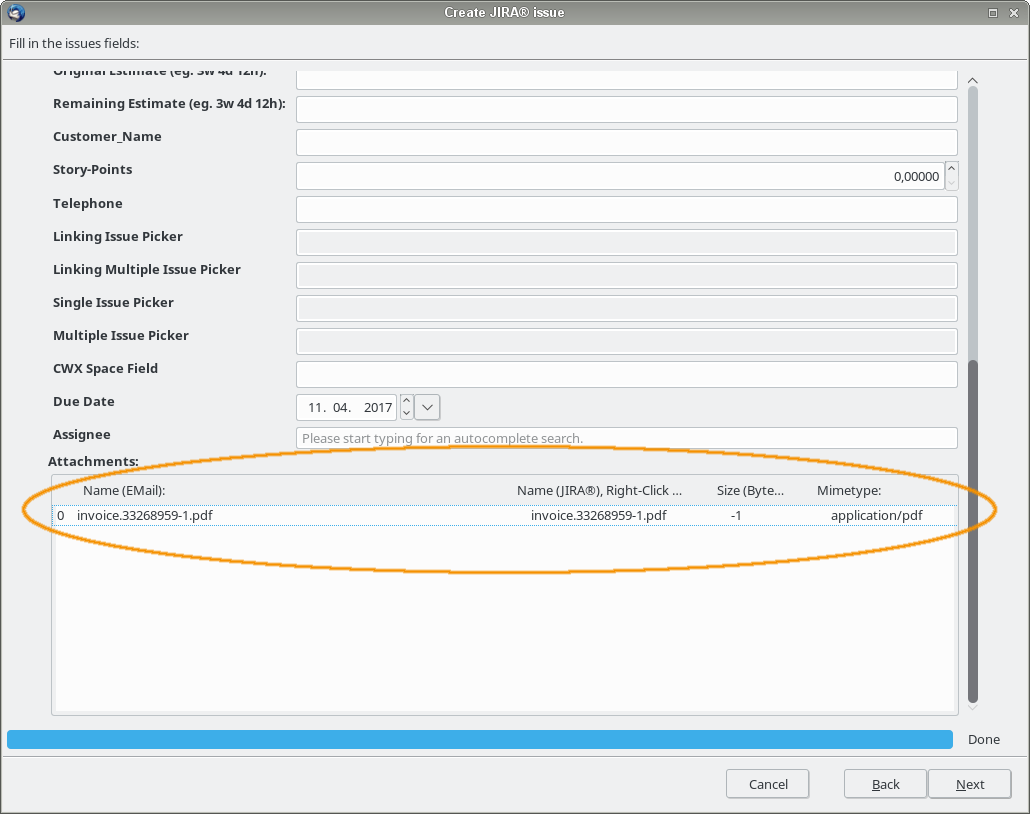Click the scroll up arrow of the form
Image resolution: width=1030 pixels, height=814 pixels.
(x=973, y=80)
